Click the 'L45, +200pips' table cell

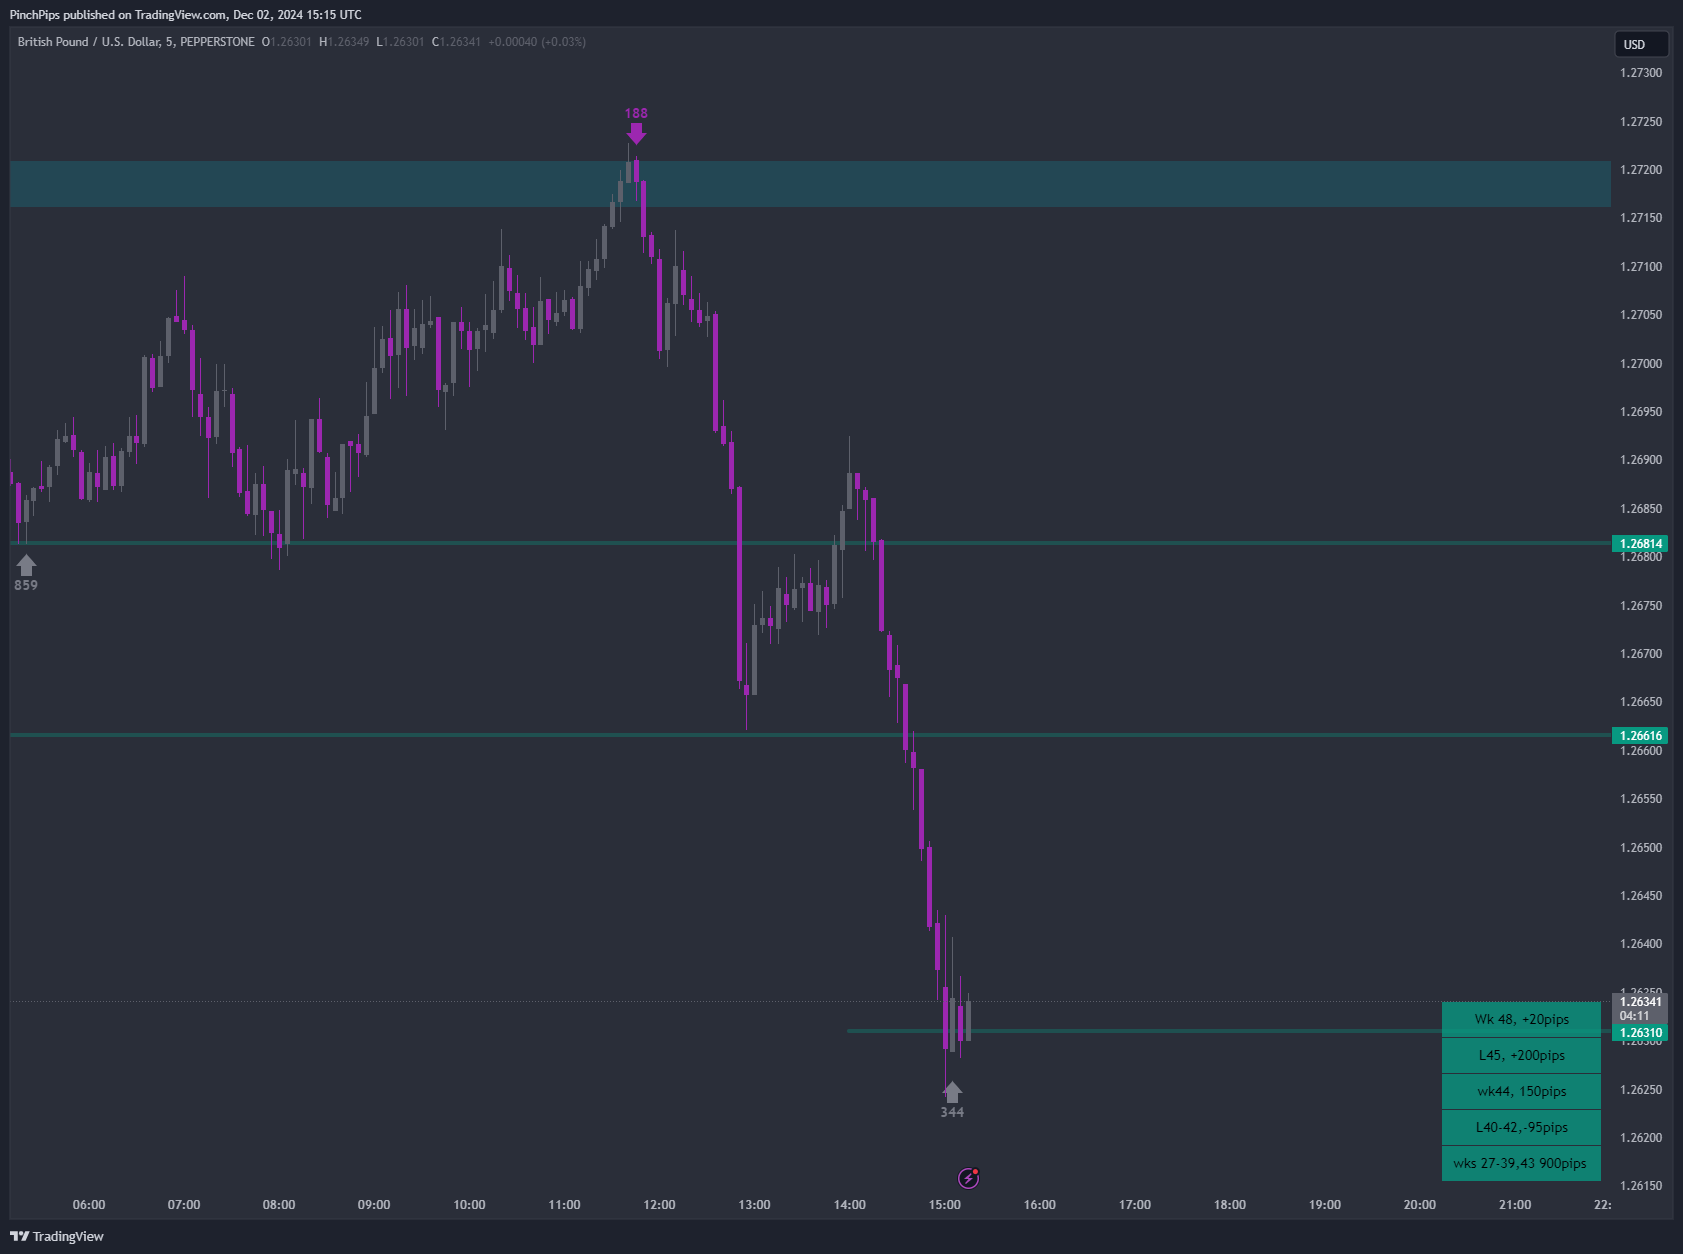tap(1521, 1056)
